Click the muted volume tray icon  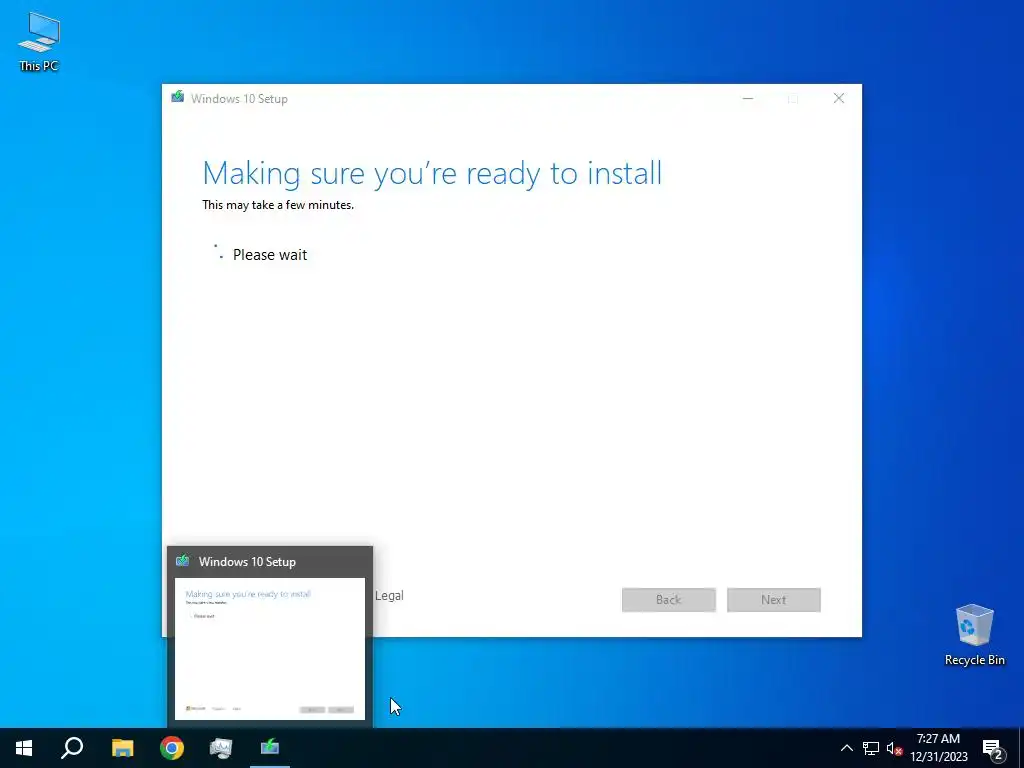(894, 748)
